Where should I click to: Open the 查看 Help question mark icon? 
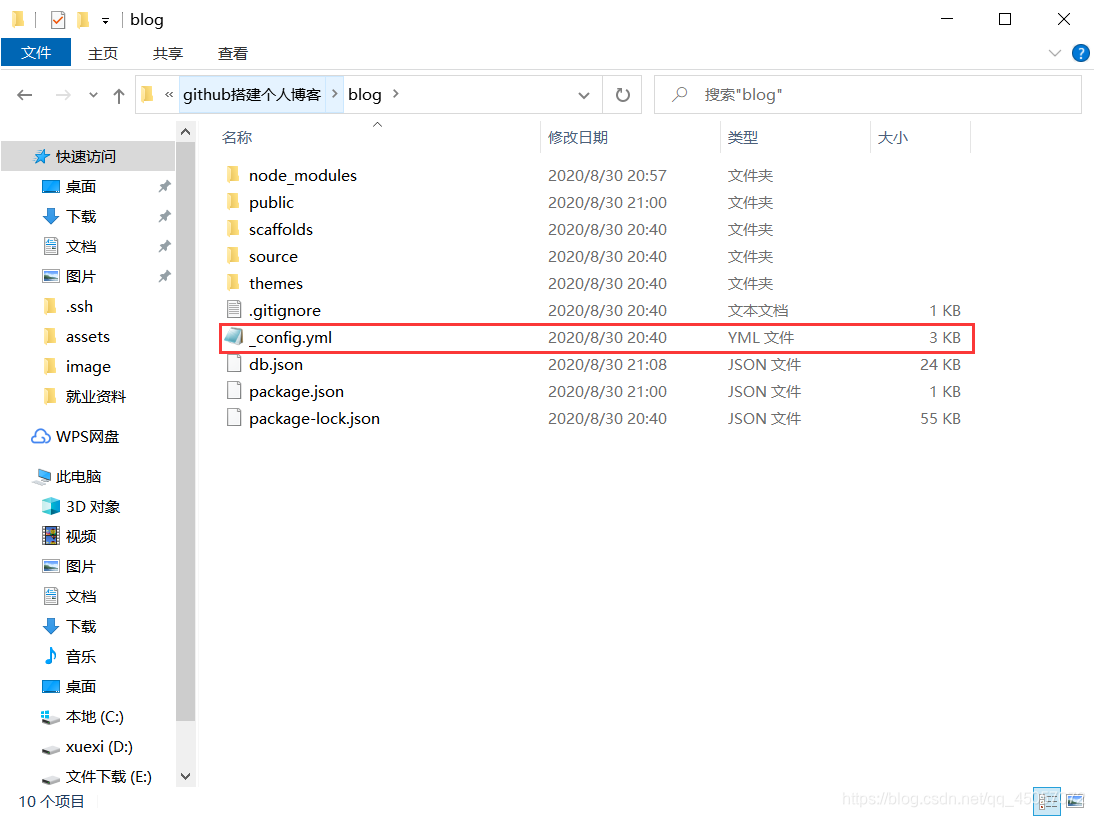click(1081, 53)
